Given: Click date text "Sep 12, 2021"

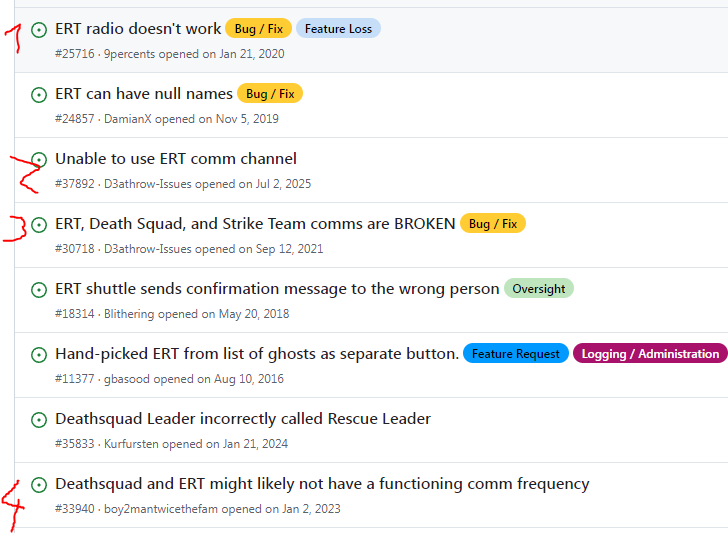Looking at the screenshot, I should click(289, 249).
